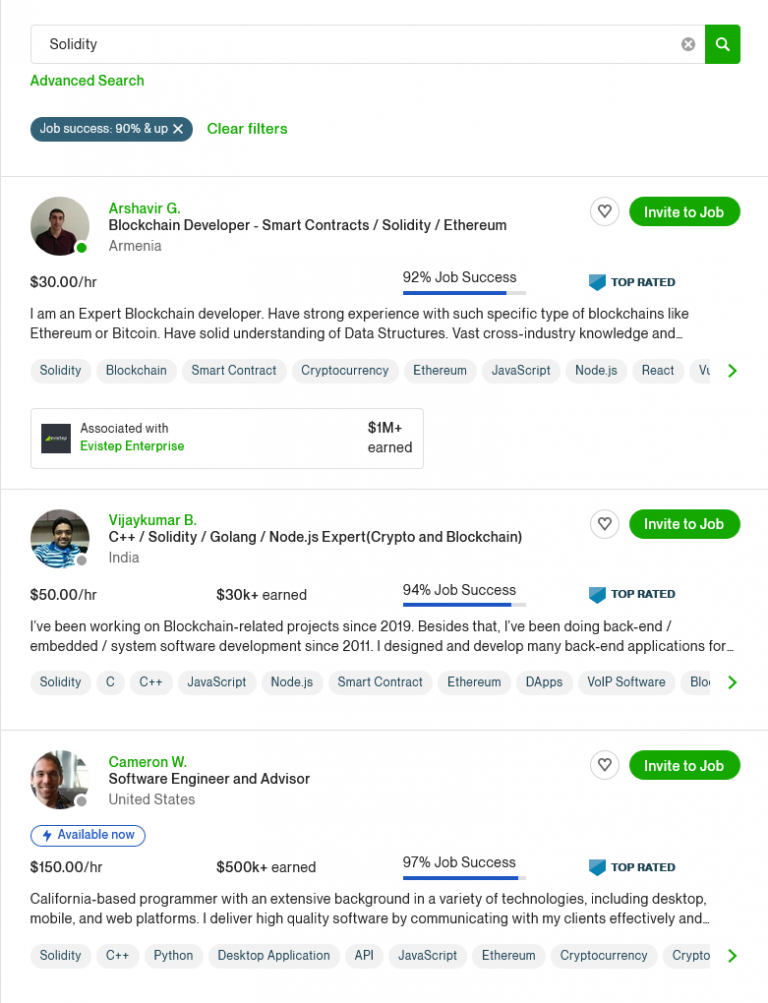Open Arshavir G. profile photo
Screen dimensions: 768x1003
pyautogui.click(x=60, y=226)
